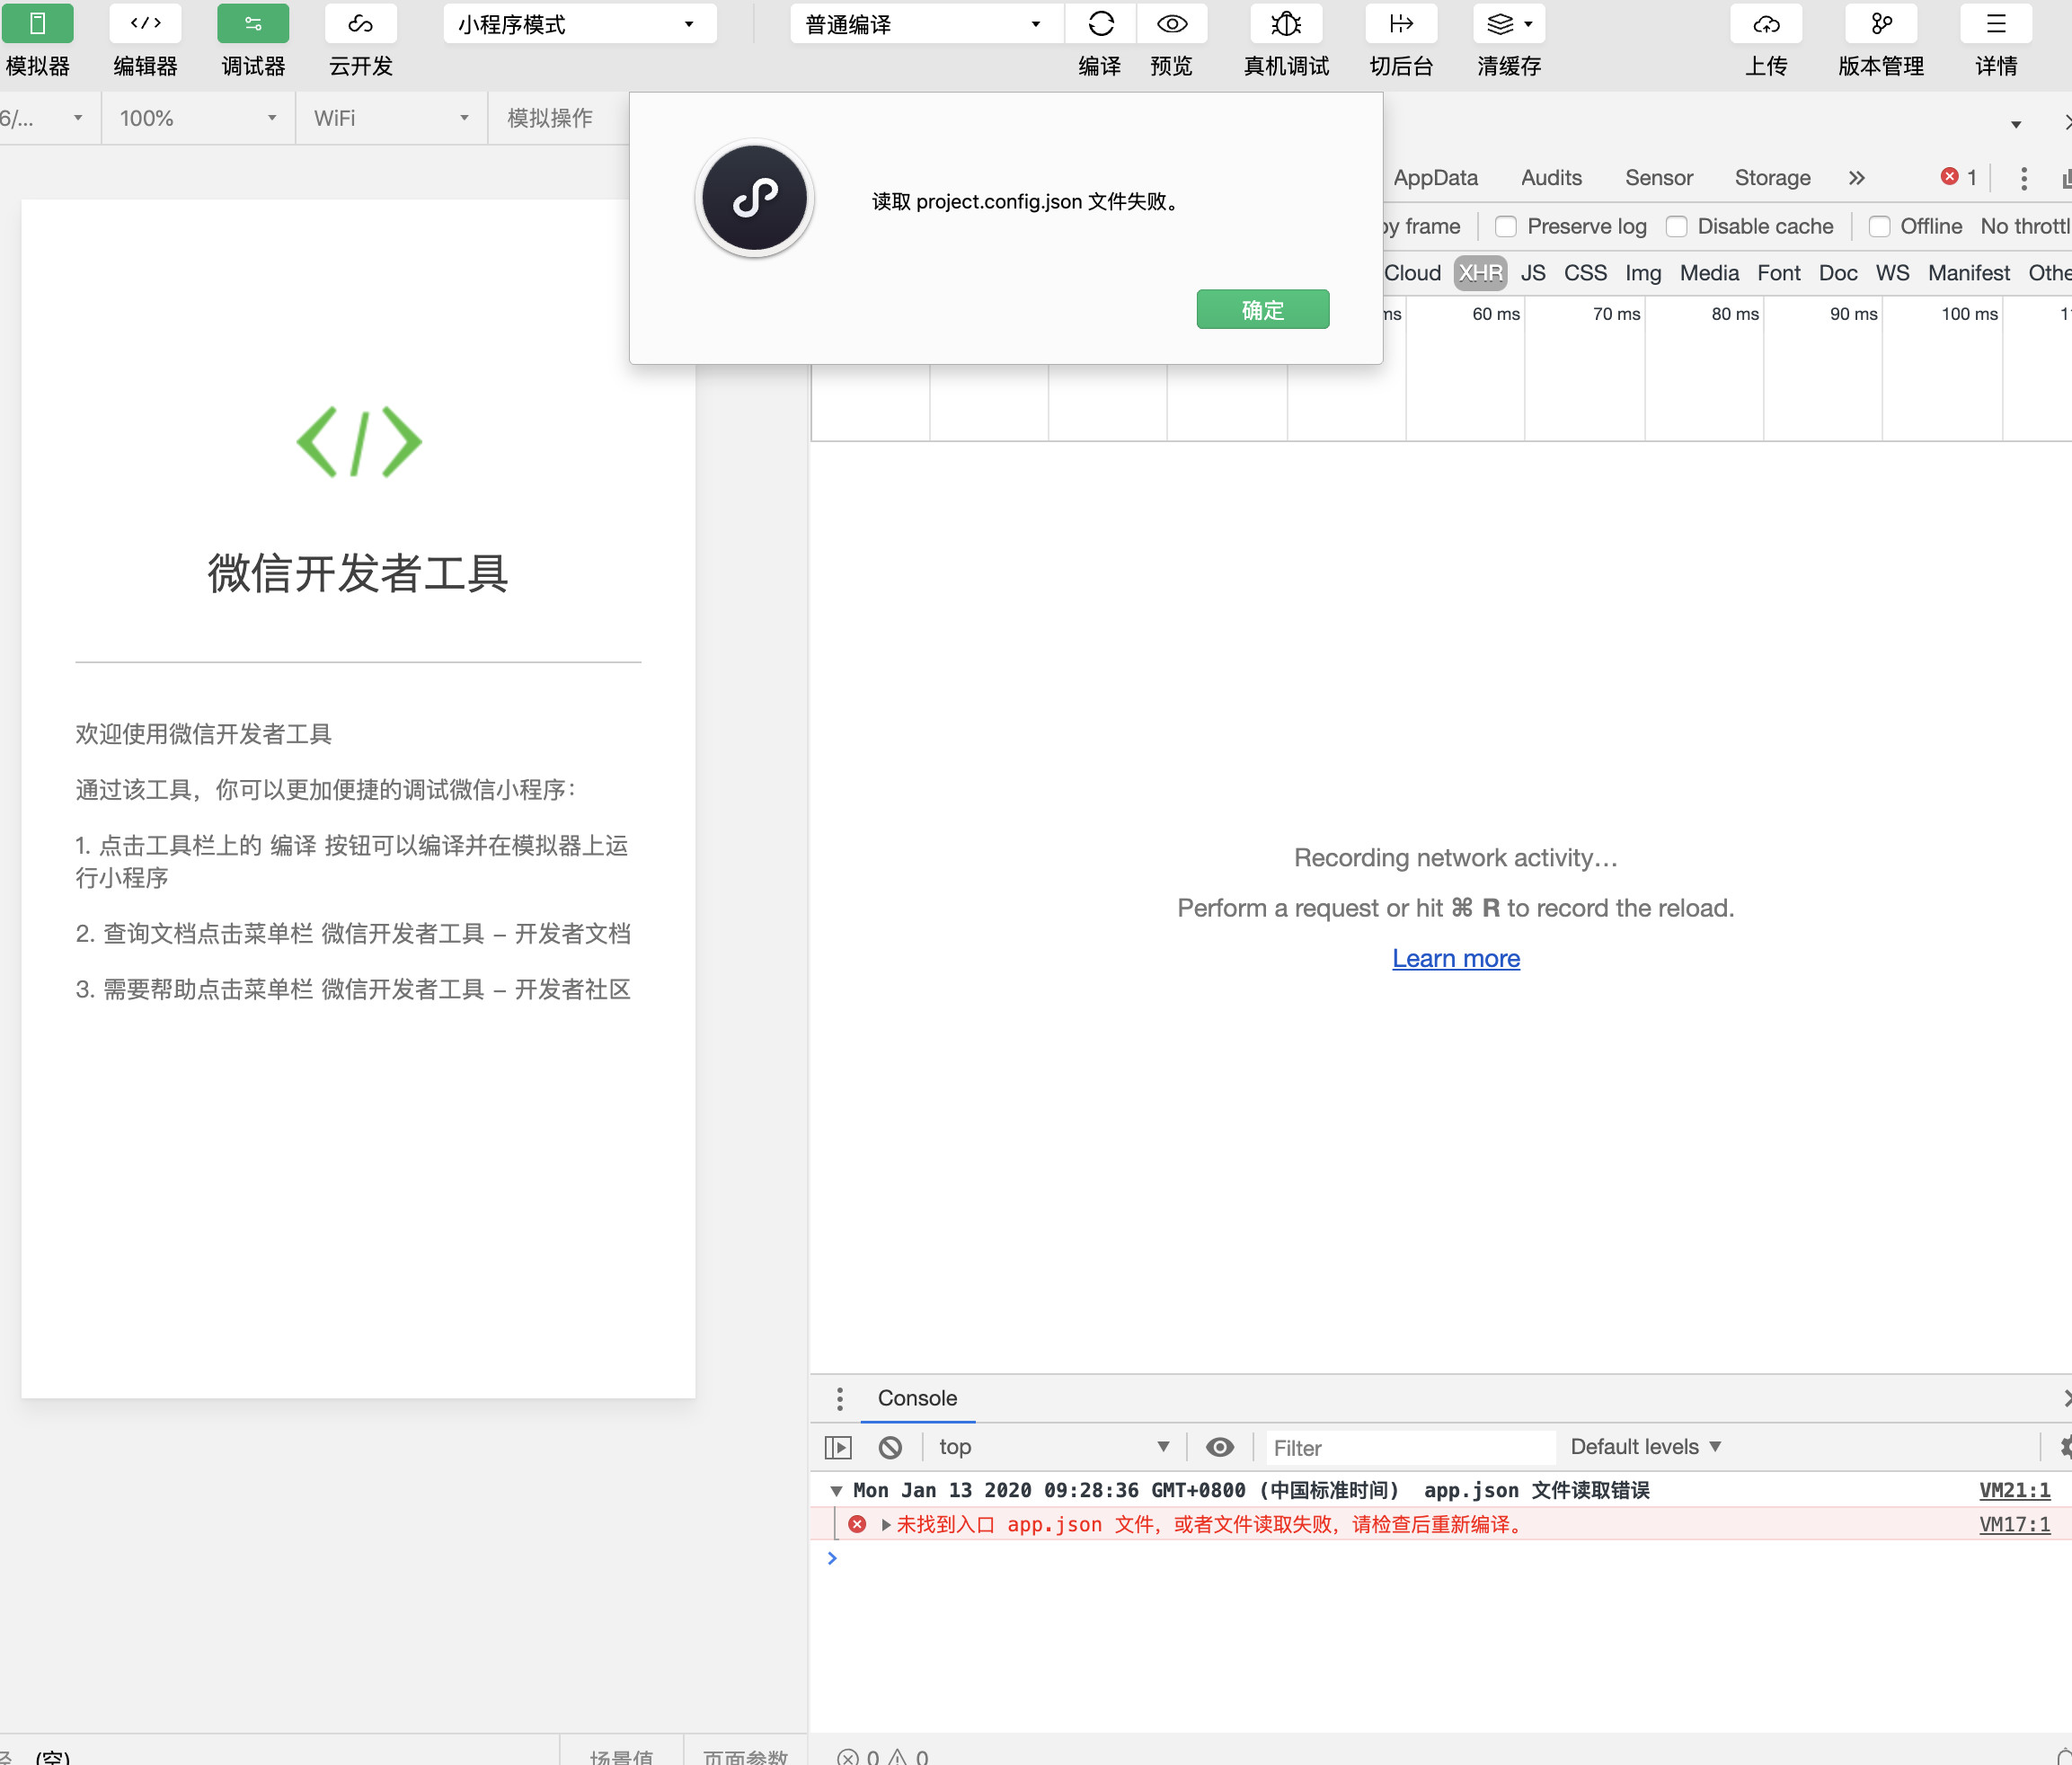Screen dimensions: 2072x1765
Task: Click the console Filter input field
Action: pyautogui.click(x=1408, y=1448)
